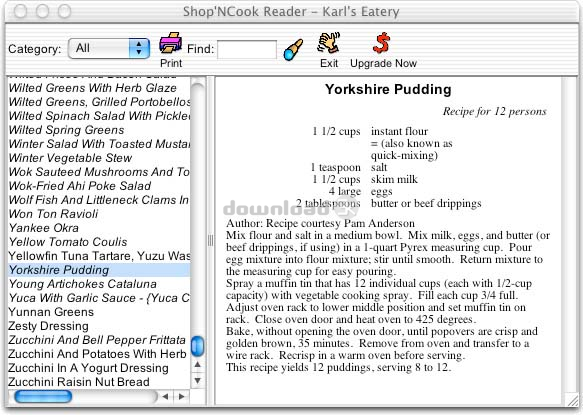Click the recipe list down scroll arrow

tap(198, 380)
